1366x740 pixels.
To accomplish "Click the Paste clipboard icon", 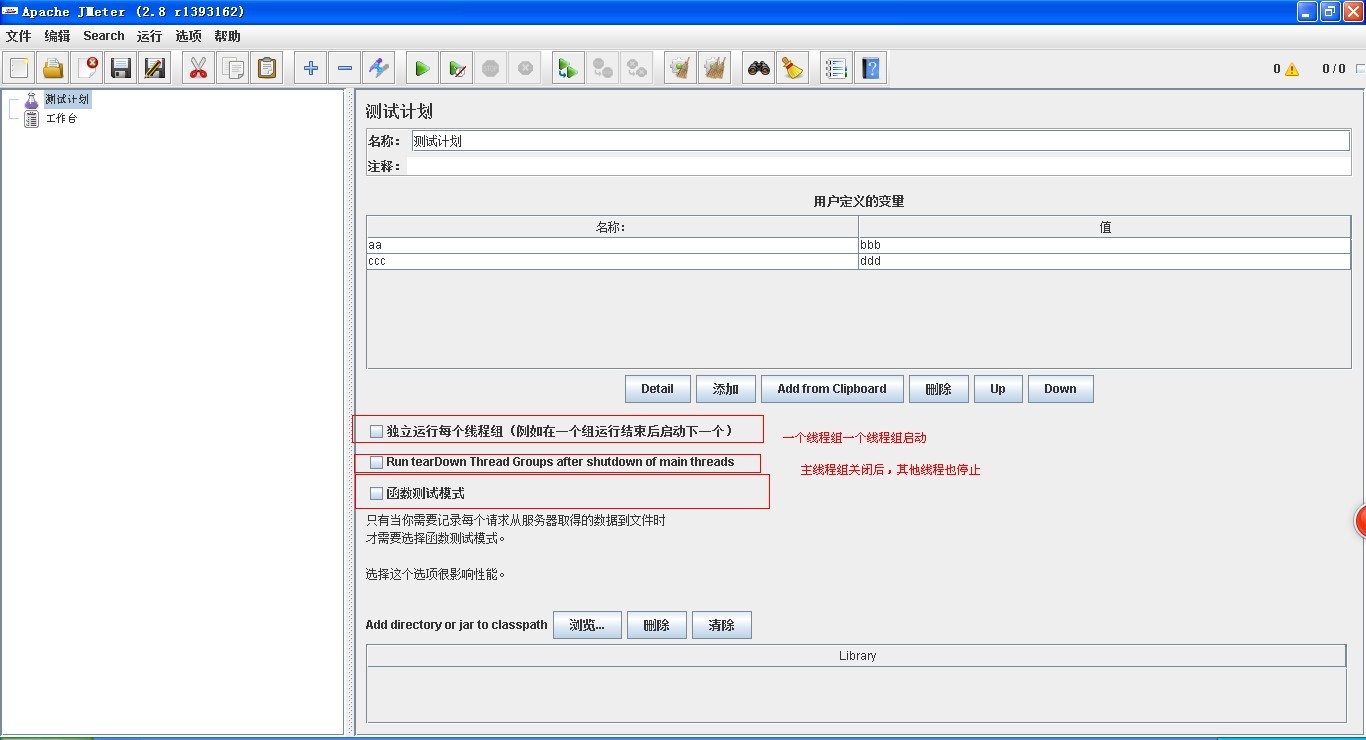I will [x=266, y=68].
